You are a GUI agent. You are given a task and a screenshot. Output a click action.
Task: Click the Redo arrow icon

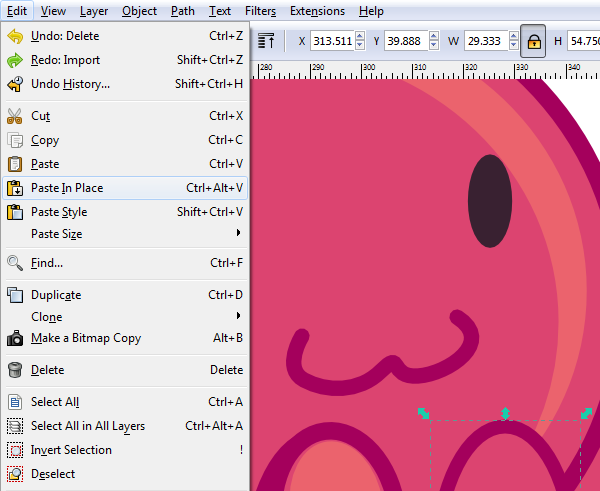pos(15,60)
